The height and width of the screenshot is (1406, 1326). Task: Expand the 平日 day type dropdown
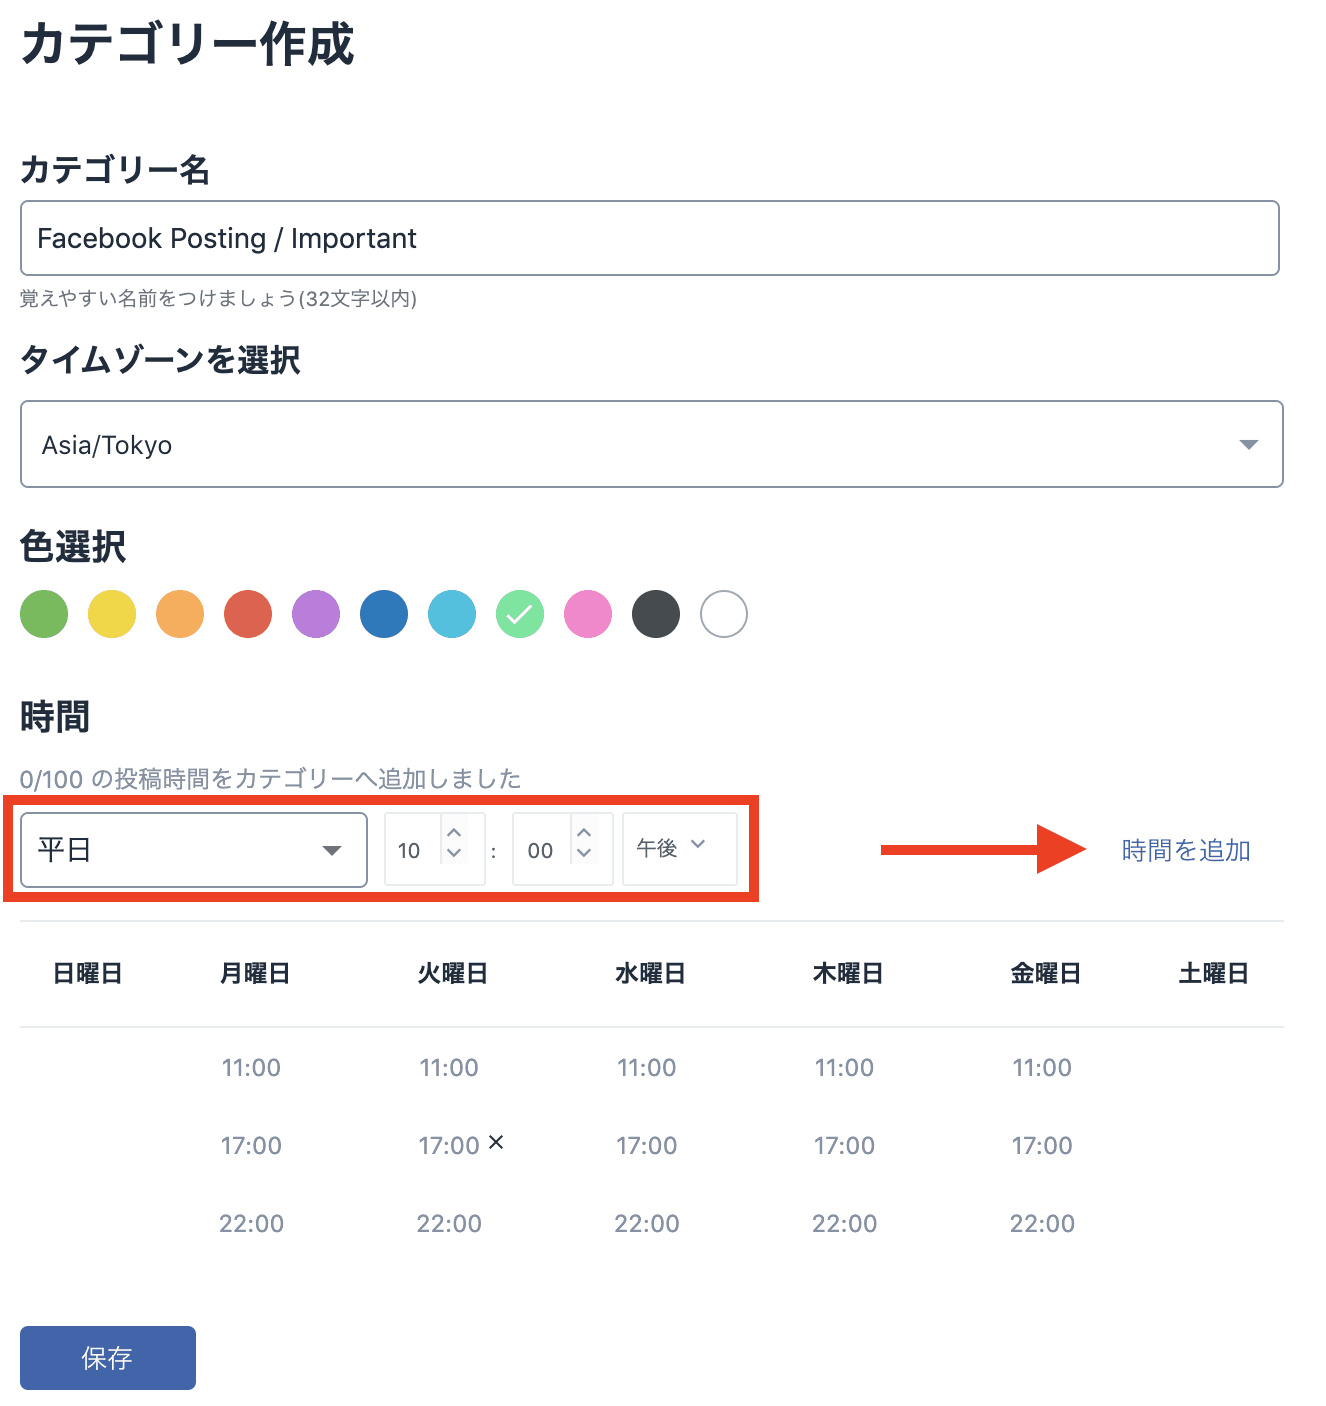coord(194,850)
